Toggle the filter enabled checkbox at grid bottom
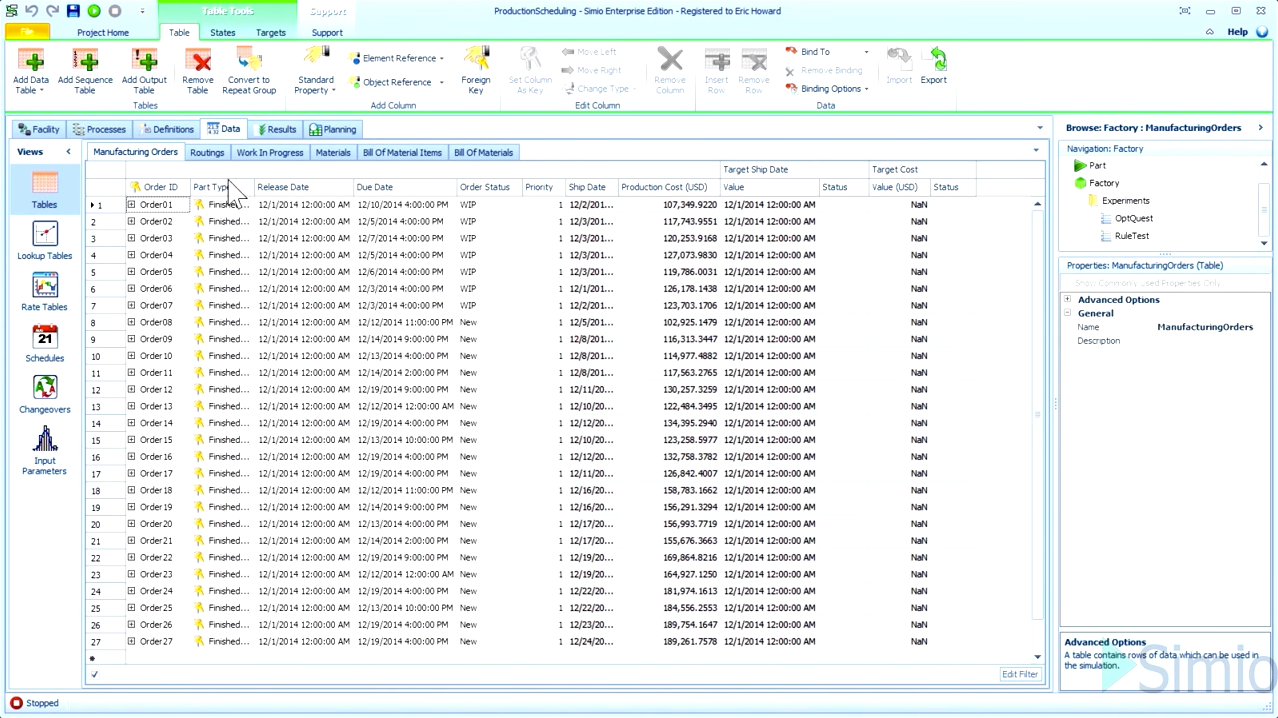Screen dimensions: 1278x718 94,674
